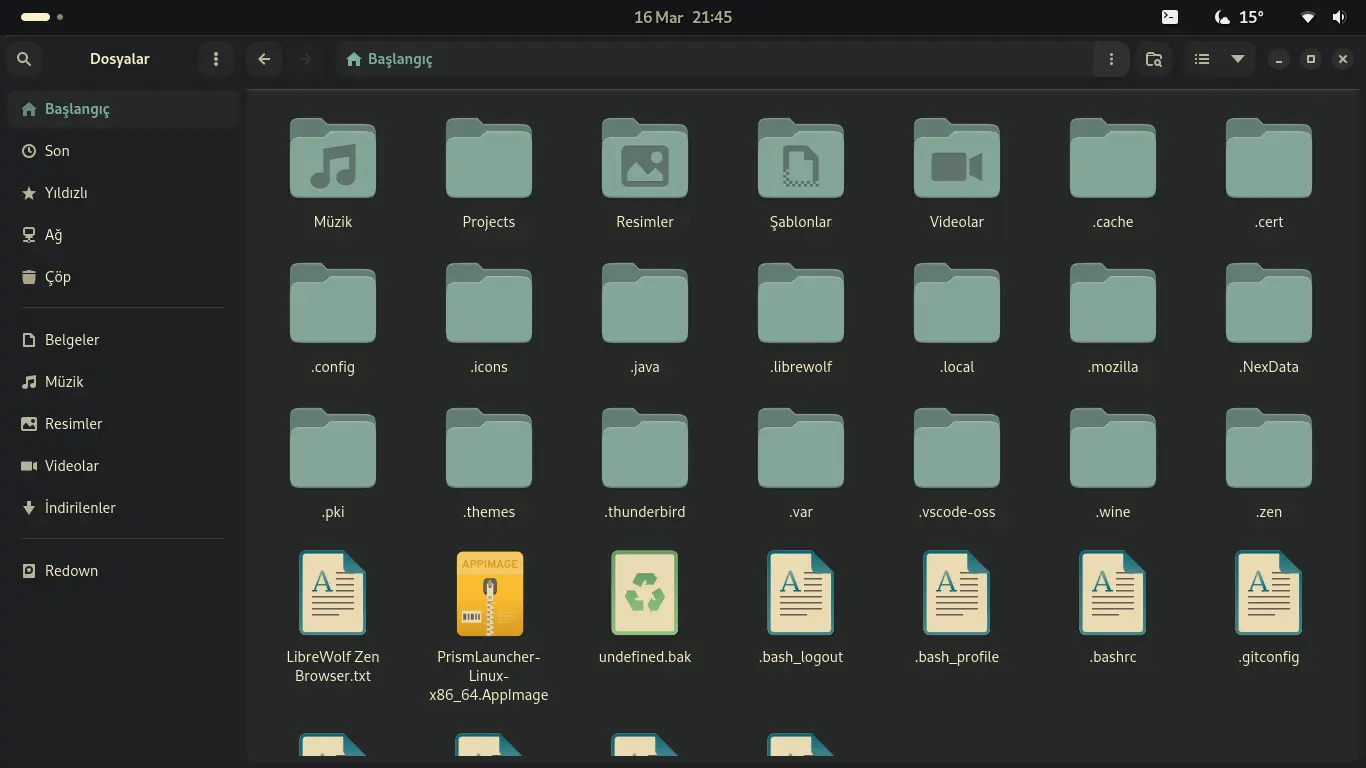Select the .java folder icon
Image resolution: width=1366 pixels, height=768 pixels.
click(x=645, y=303)
